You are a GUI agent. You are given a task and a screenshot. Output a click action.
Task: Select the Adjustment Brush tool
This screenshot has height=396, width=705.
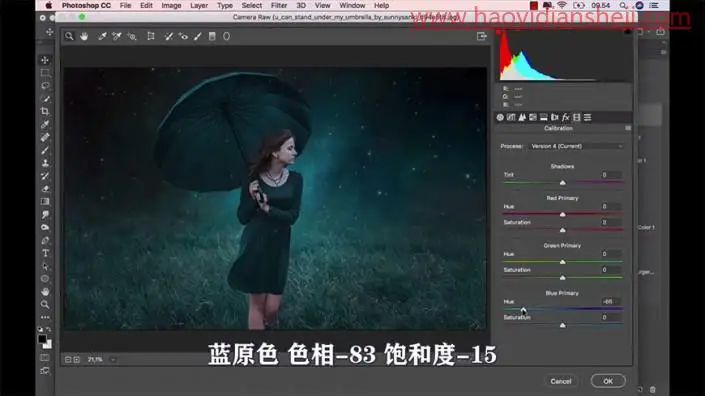(x=198, y=36)
